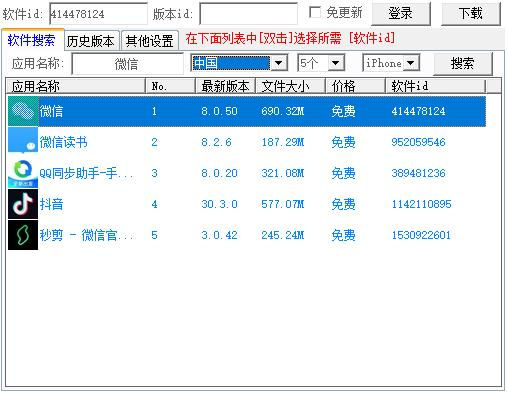This screenshot has width=508, height=393.
Task: Click the 软件id column header
Action: click(x=435, y=86)
